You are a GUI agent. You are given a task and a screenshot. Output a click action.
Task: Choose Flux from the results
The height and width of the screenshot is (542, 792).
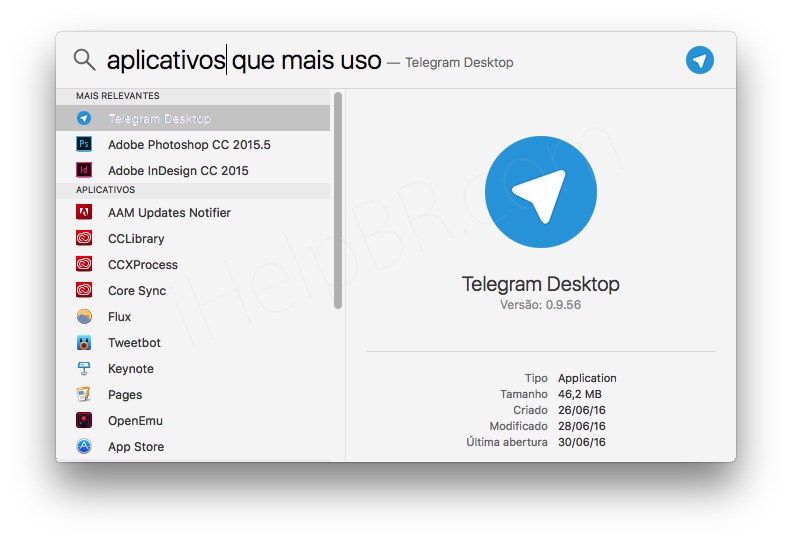193,316
